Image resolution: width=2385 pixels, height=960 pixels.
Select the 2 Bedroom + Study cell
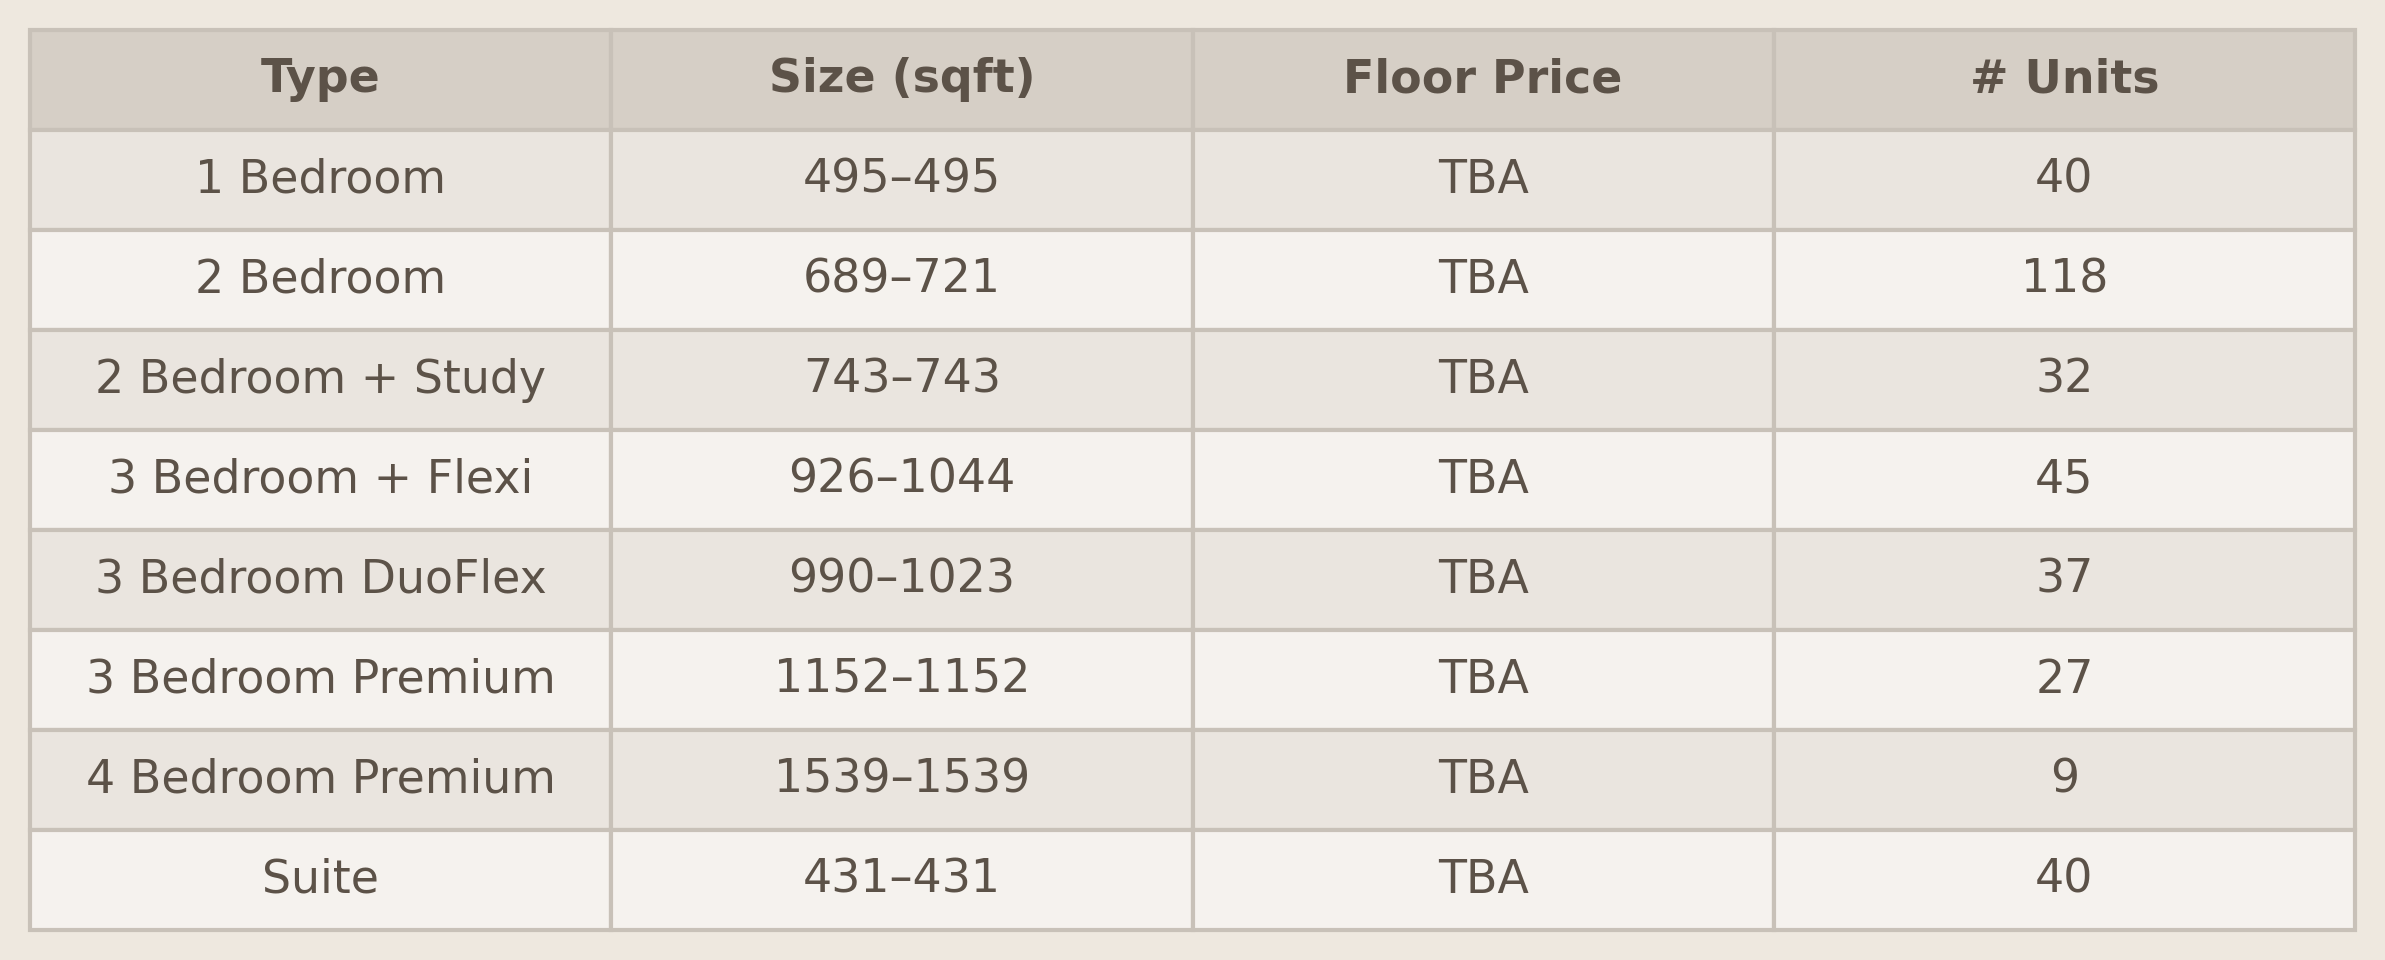tap(320, 379)
